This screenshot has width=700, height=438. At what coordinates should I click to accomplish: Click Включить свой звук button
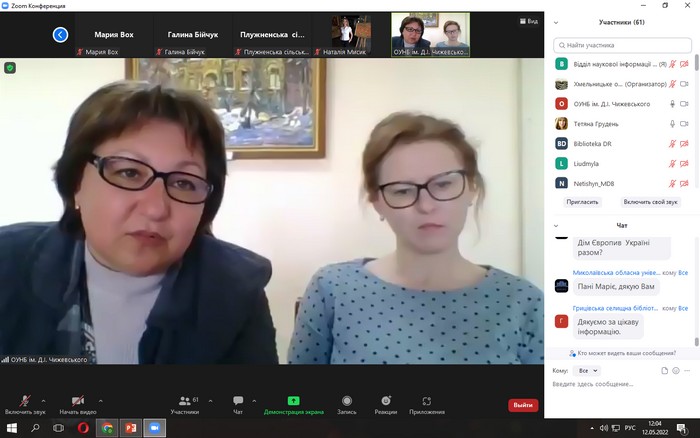650,202
